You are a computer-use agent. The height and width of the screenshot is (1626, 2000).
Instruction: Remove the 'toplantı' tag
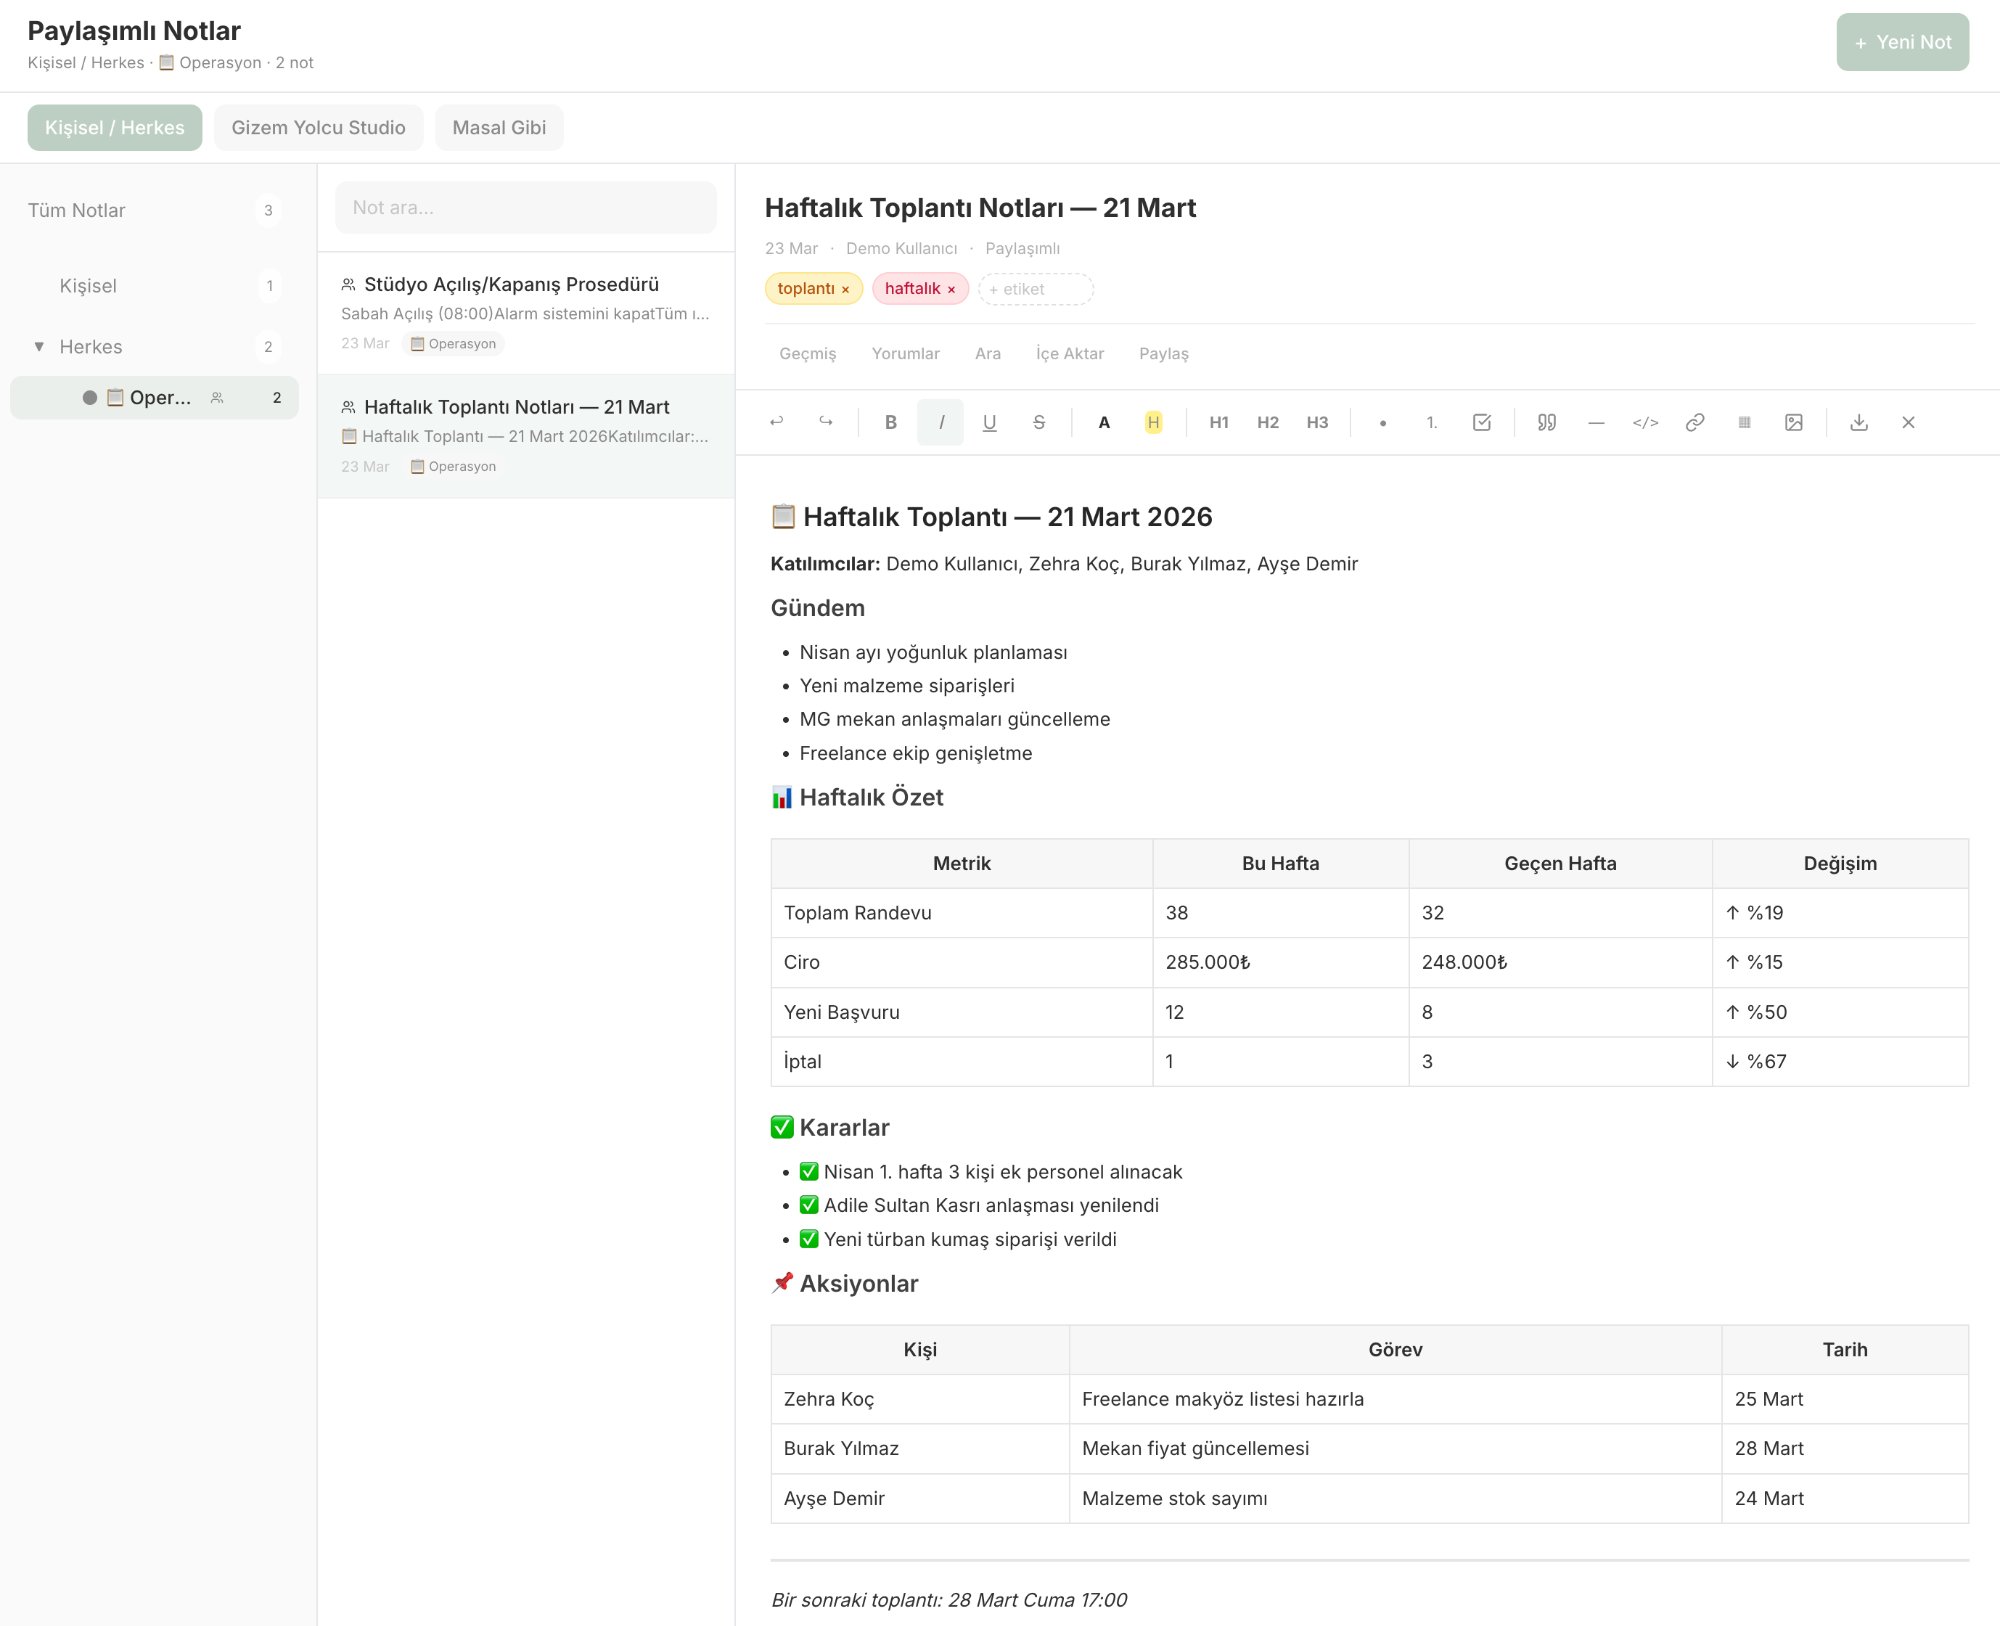click(845, 290)
